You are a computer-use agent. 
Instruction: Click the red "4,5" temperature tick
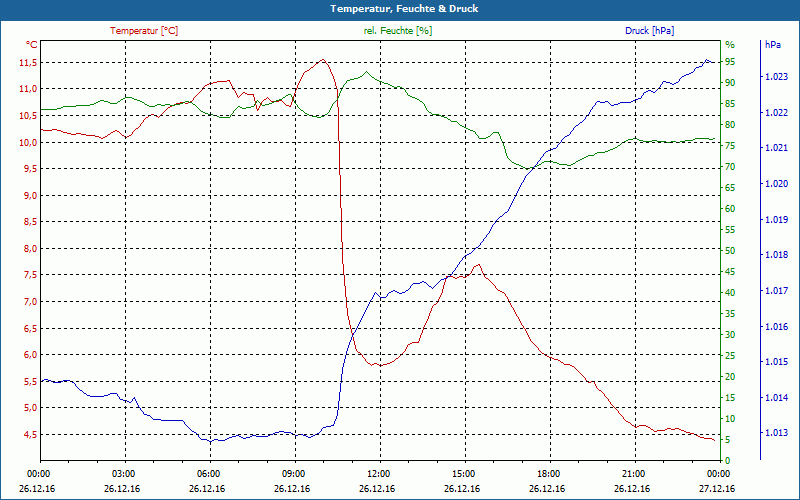click(x=30, y=435)
